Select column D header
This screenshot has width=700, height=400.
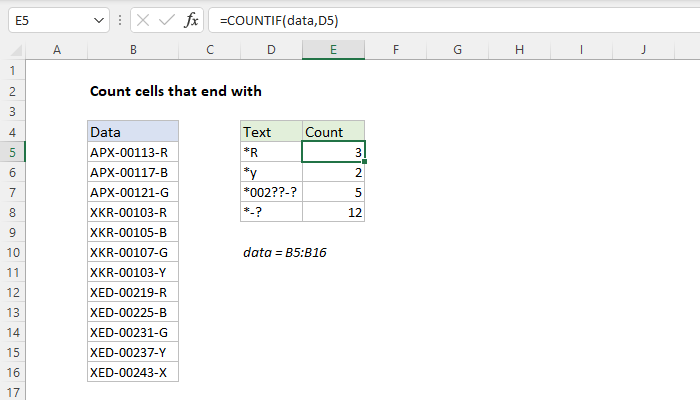tap(271, 50)
